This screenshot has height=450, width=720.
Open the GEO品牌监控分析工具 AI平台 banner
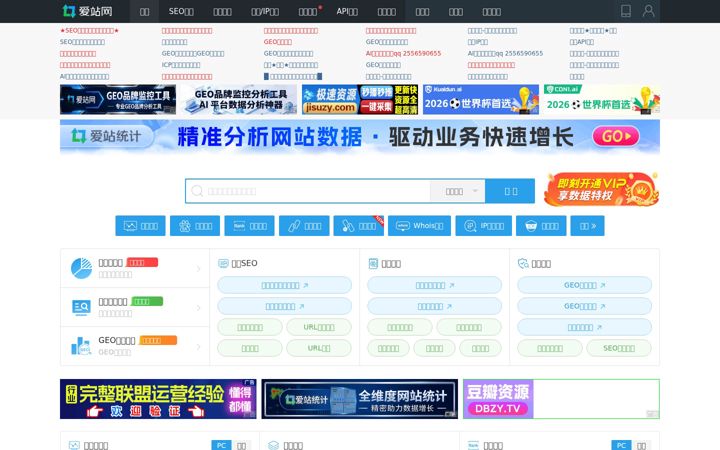pyautogui.click(x=239, y=99)
